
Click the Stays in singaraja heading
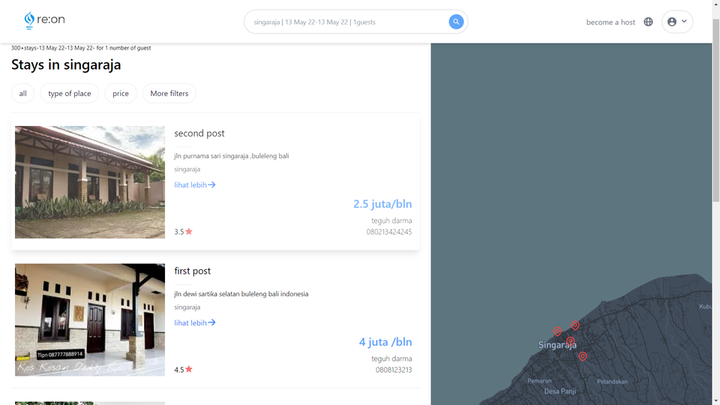click(x=66, y=65)
